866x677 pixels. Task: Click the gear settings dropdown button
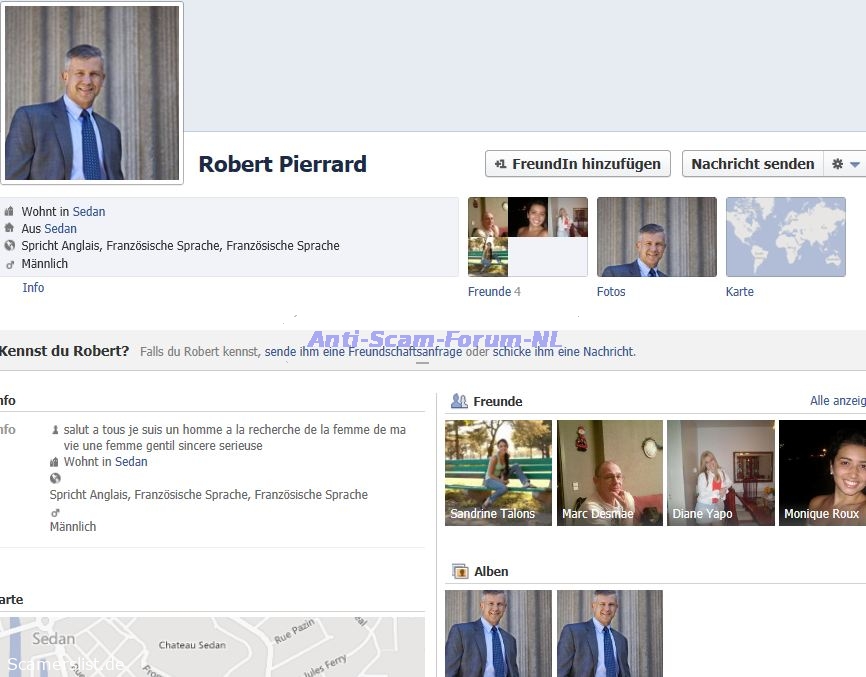pos(845,164)
